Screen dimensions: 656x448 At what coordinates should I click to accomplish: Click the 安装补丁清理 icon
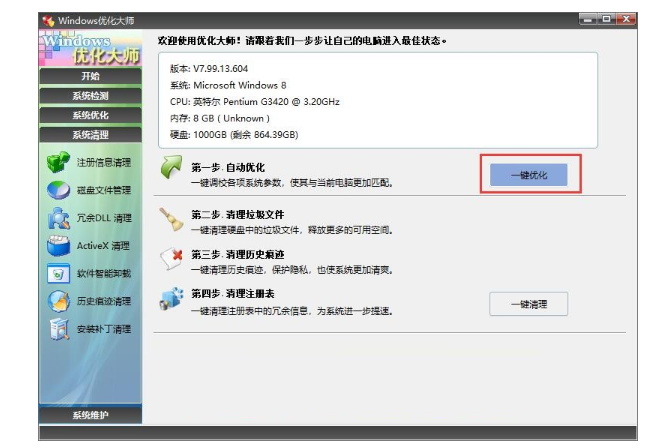(59, 329)
